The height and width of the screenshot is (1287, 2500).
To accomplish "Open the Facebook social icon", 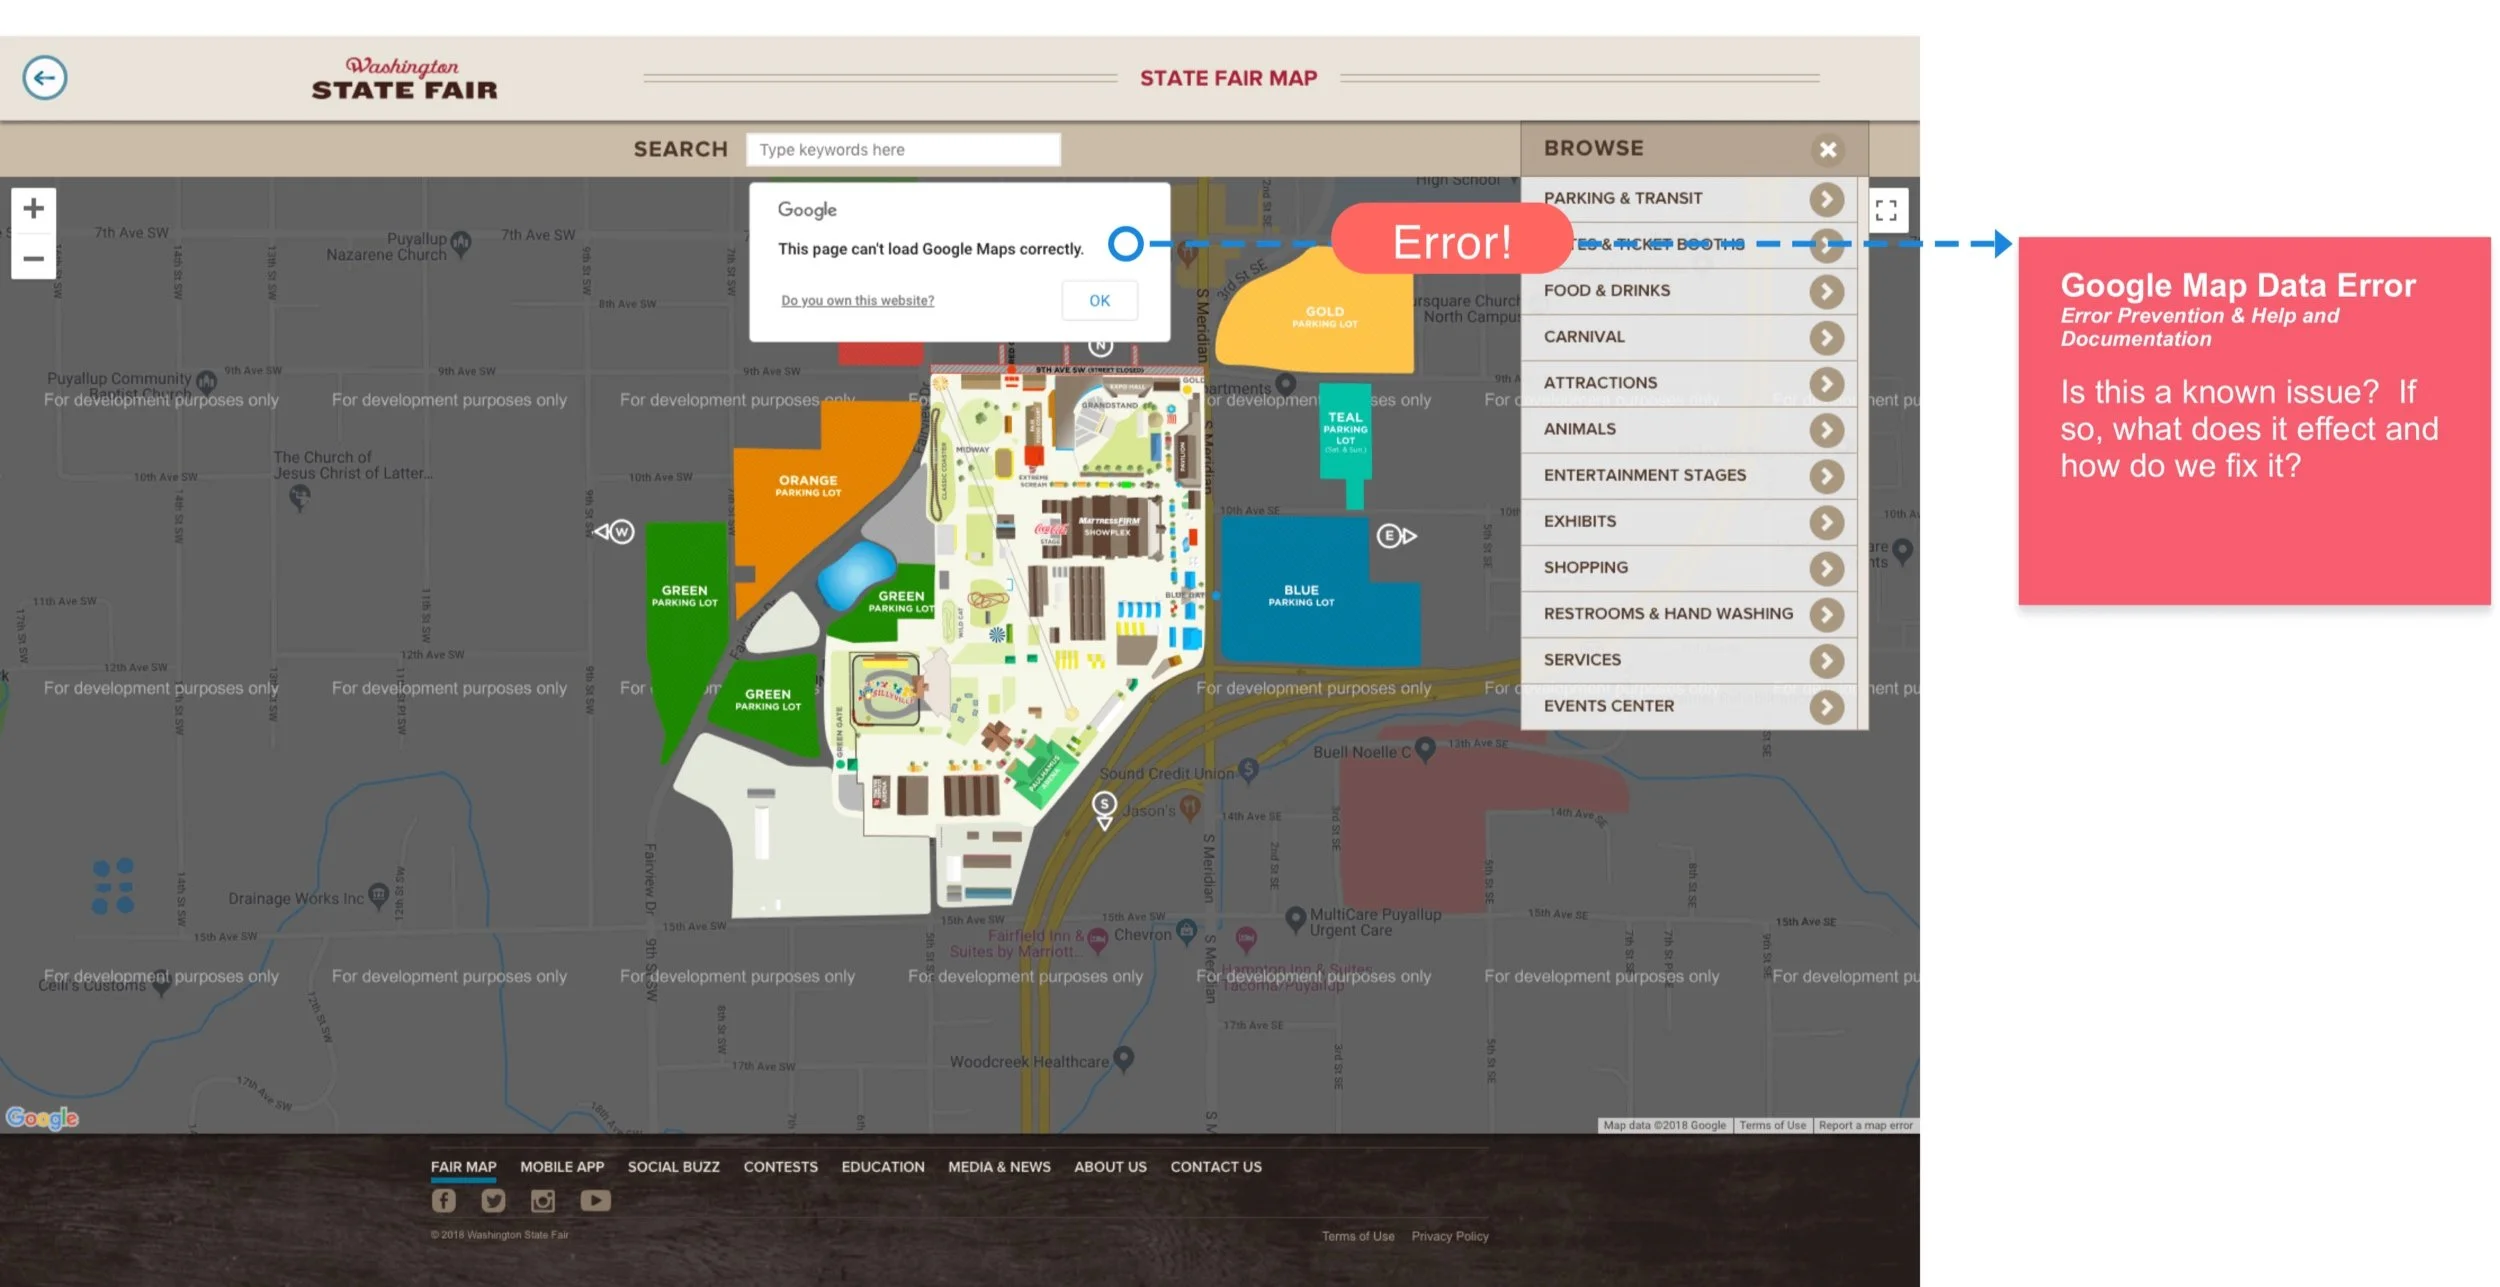I will [443, 1200].
